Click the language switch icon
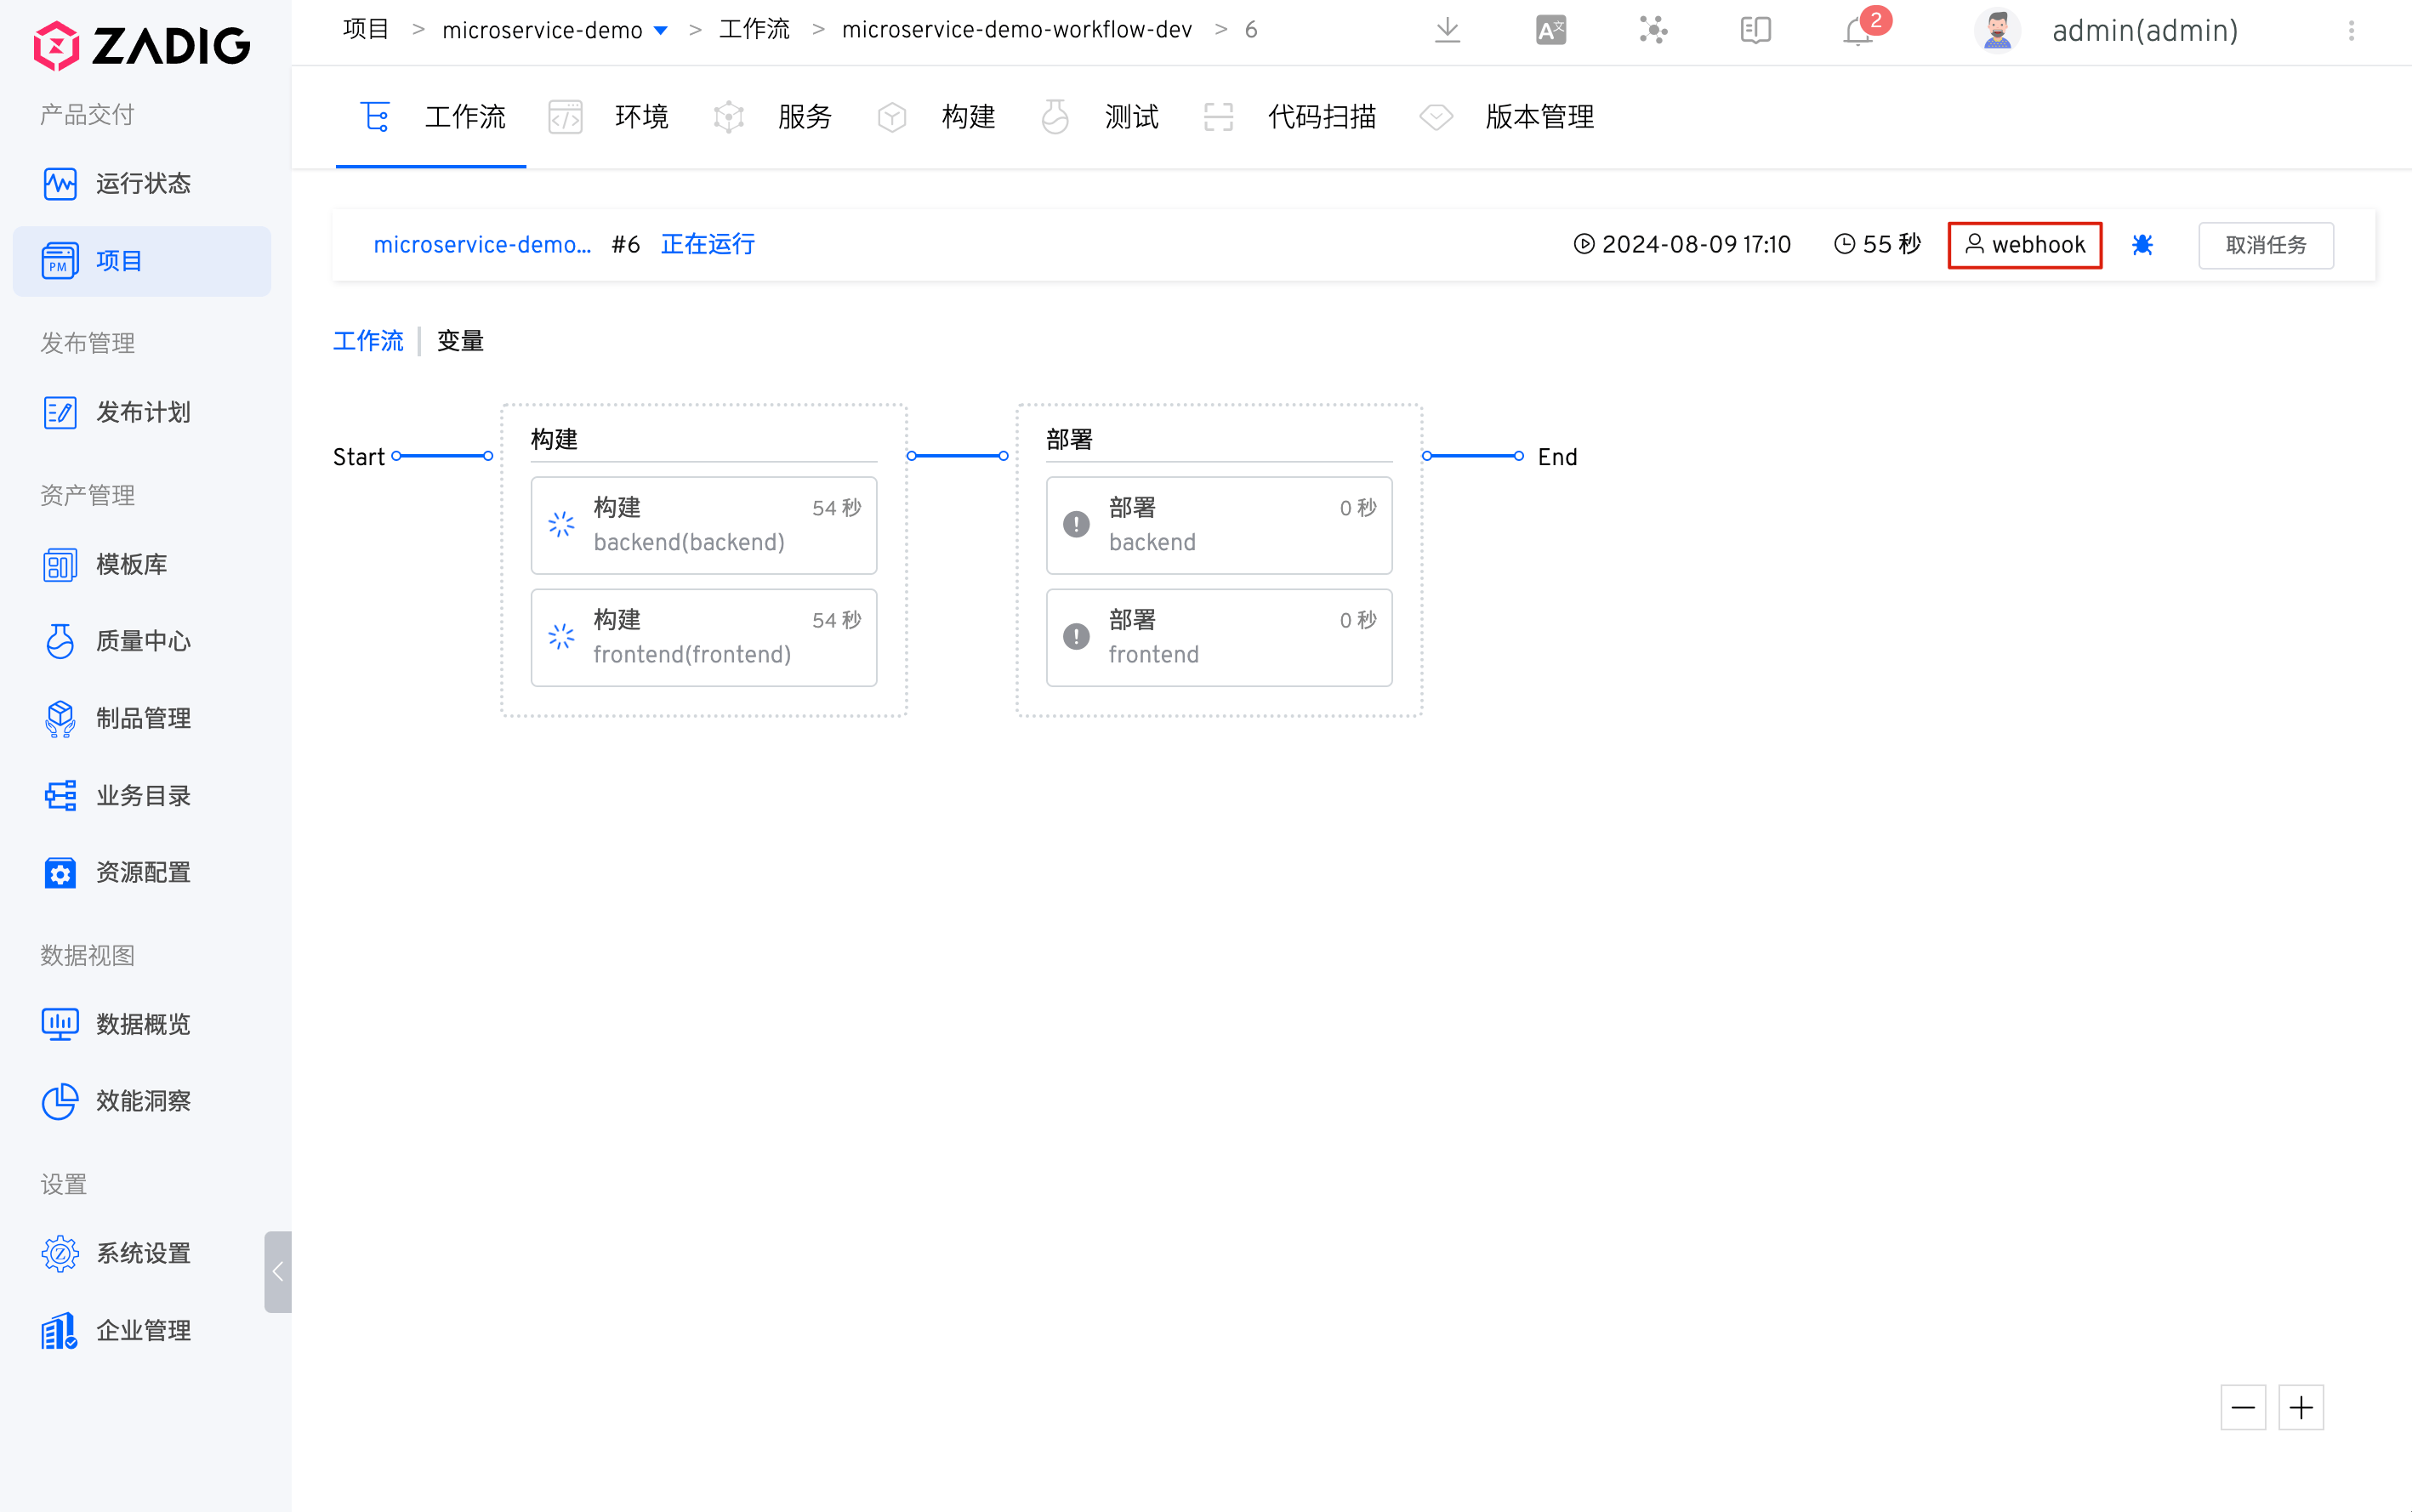This screenshot has height=1512, width=2412. pos(1551,30)
